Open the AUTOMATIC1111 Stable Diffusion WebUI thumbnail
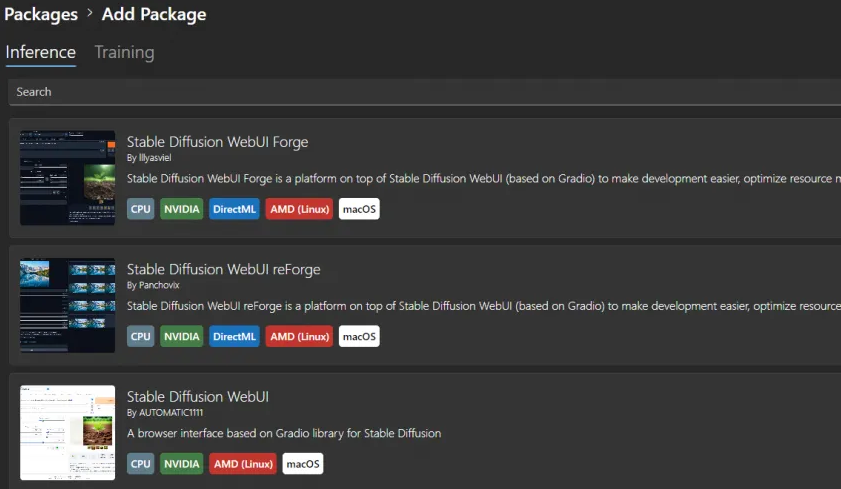The width and height of the screenshot is (841, 489). pyautogui.click(x=68, y=432)
